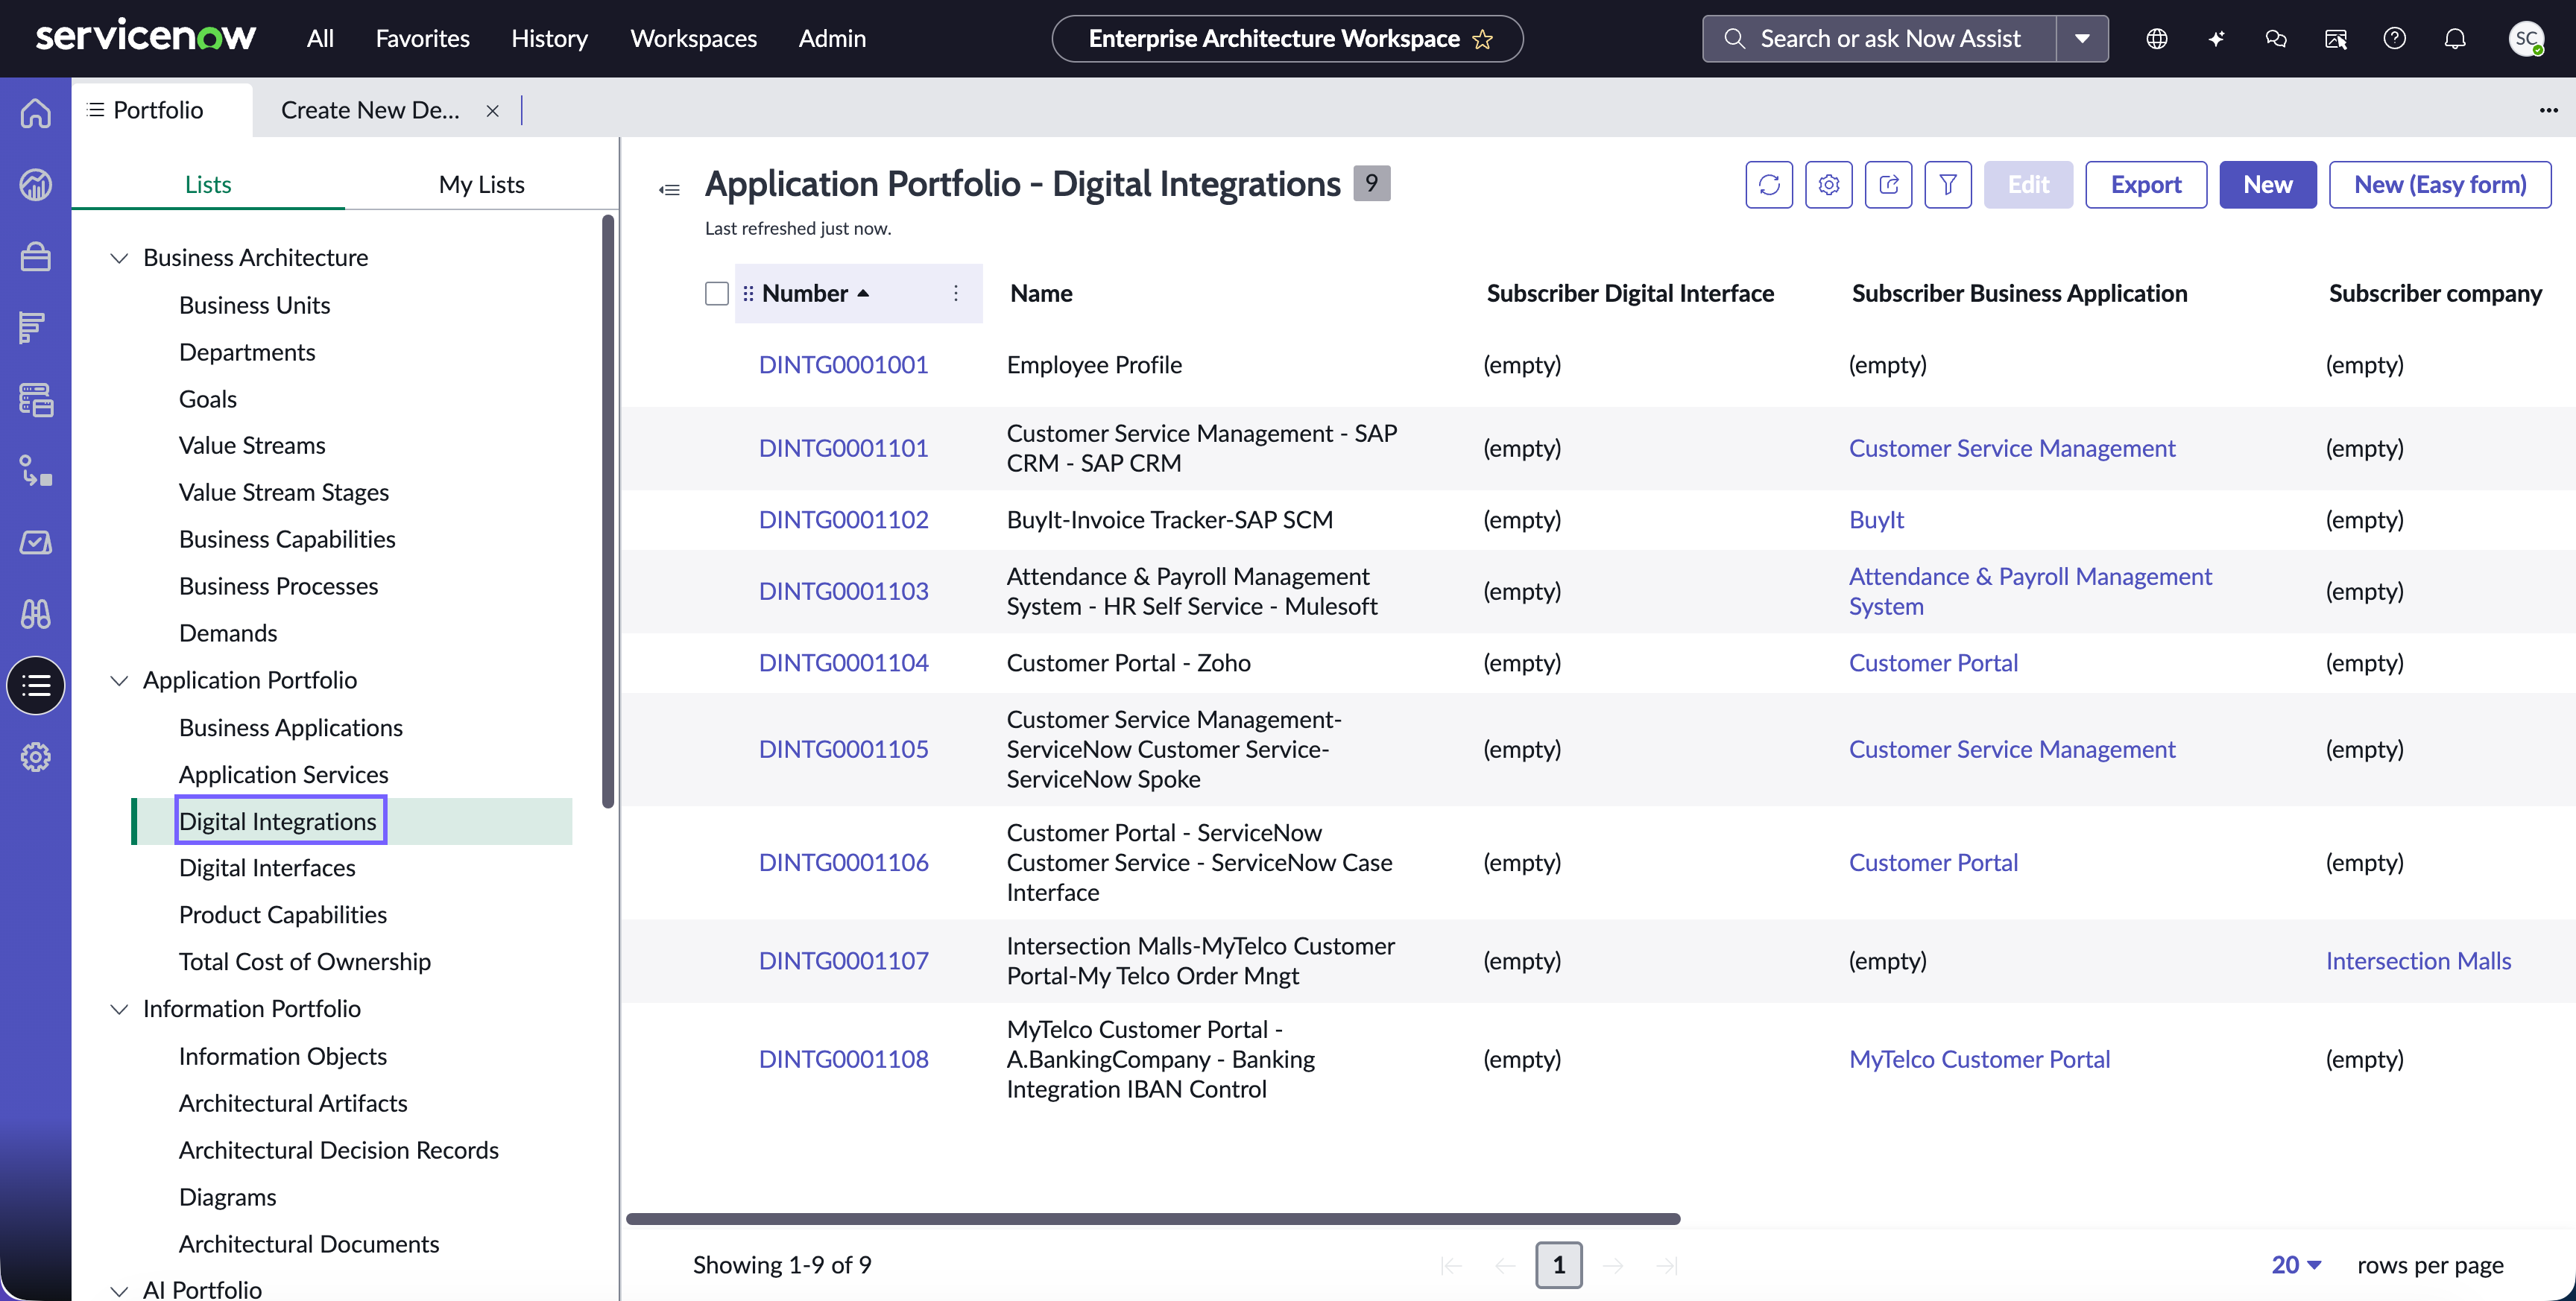Click the briefcase portfolio icon in sidebar

(36, 256)
